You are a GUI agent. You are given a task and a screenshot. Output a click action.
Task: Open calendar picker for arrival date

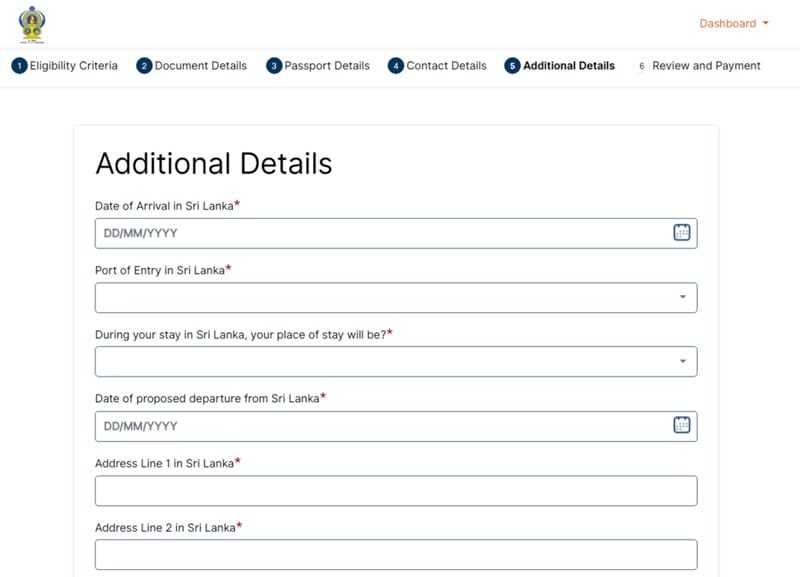pyautogui.click(x=682, y=233)
